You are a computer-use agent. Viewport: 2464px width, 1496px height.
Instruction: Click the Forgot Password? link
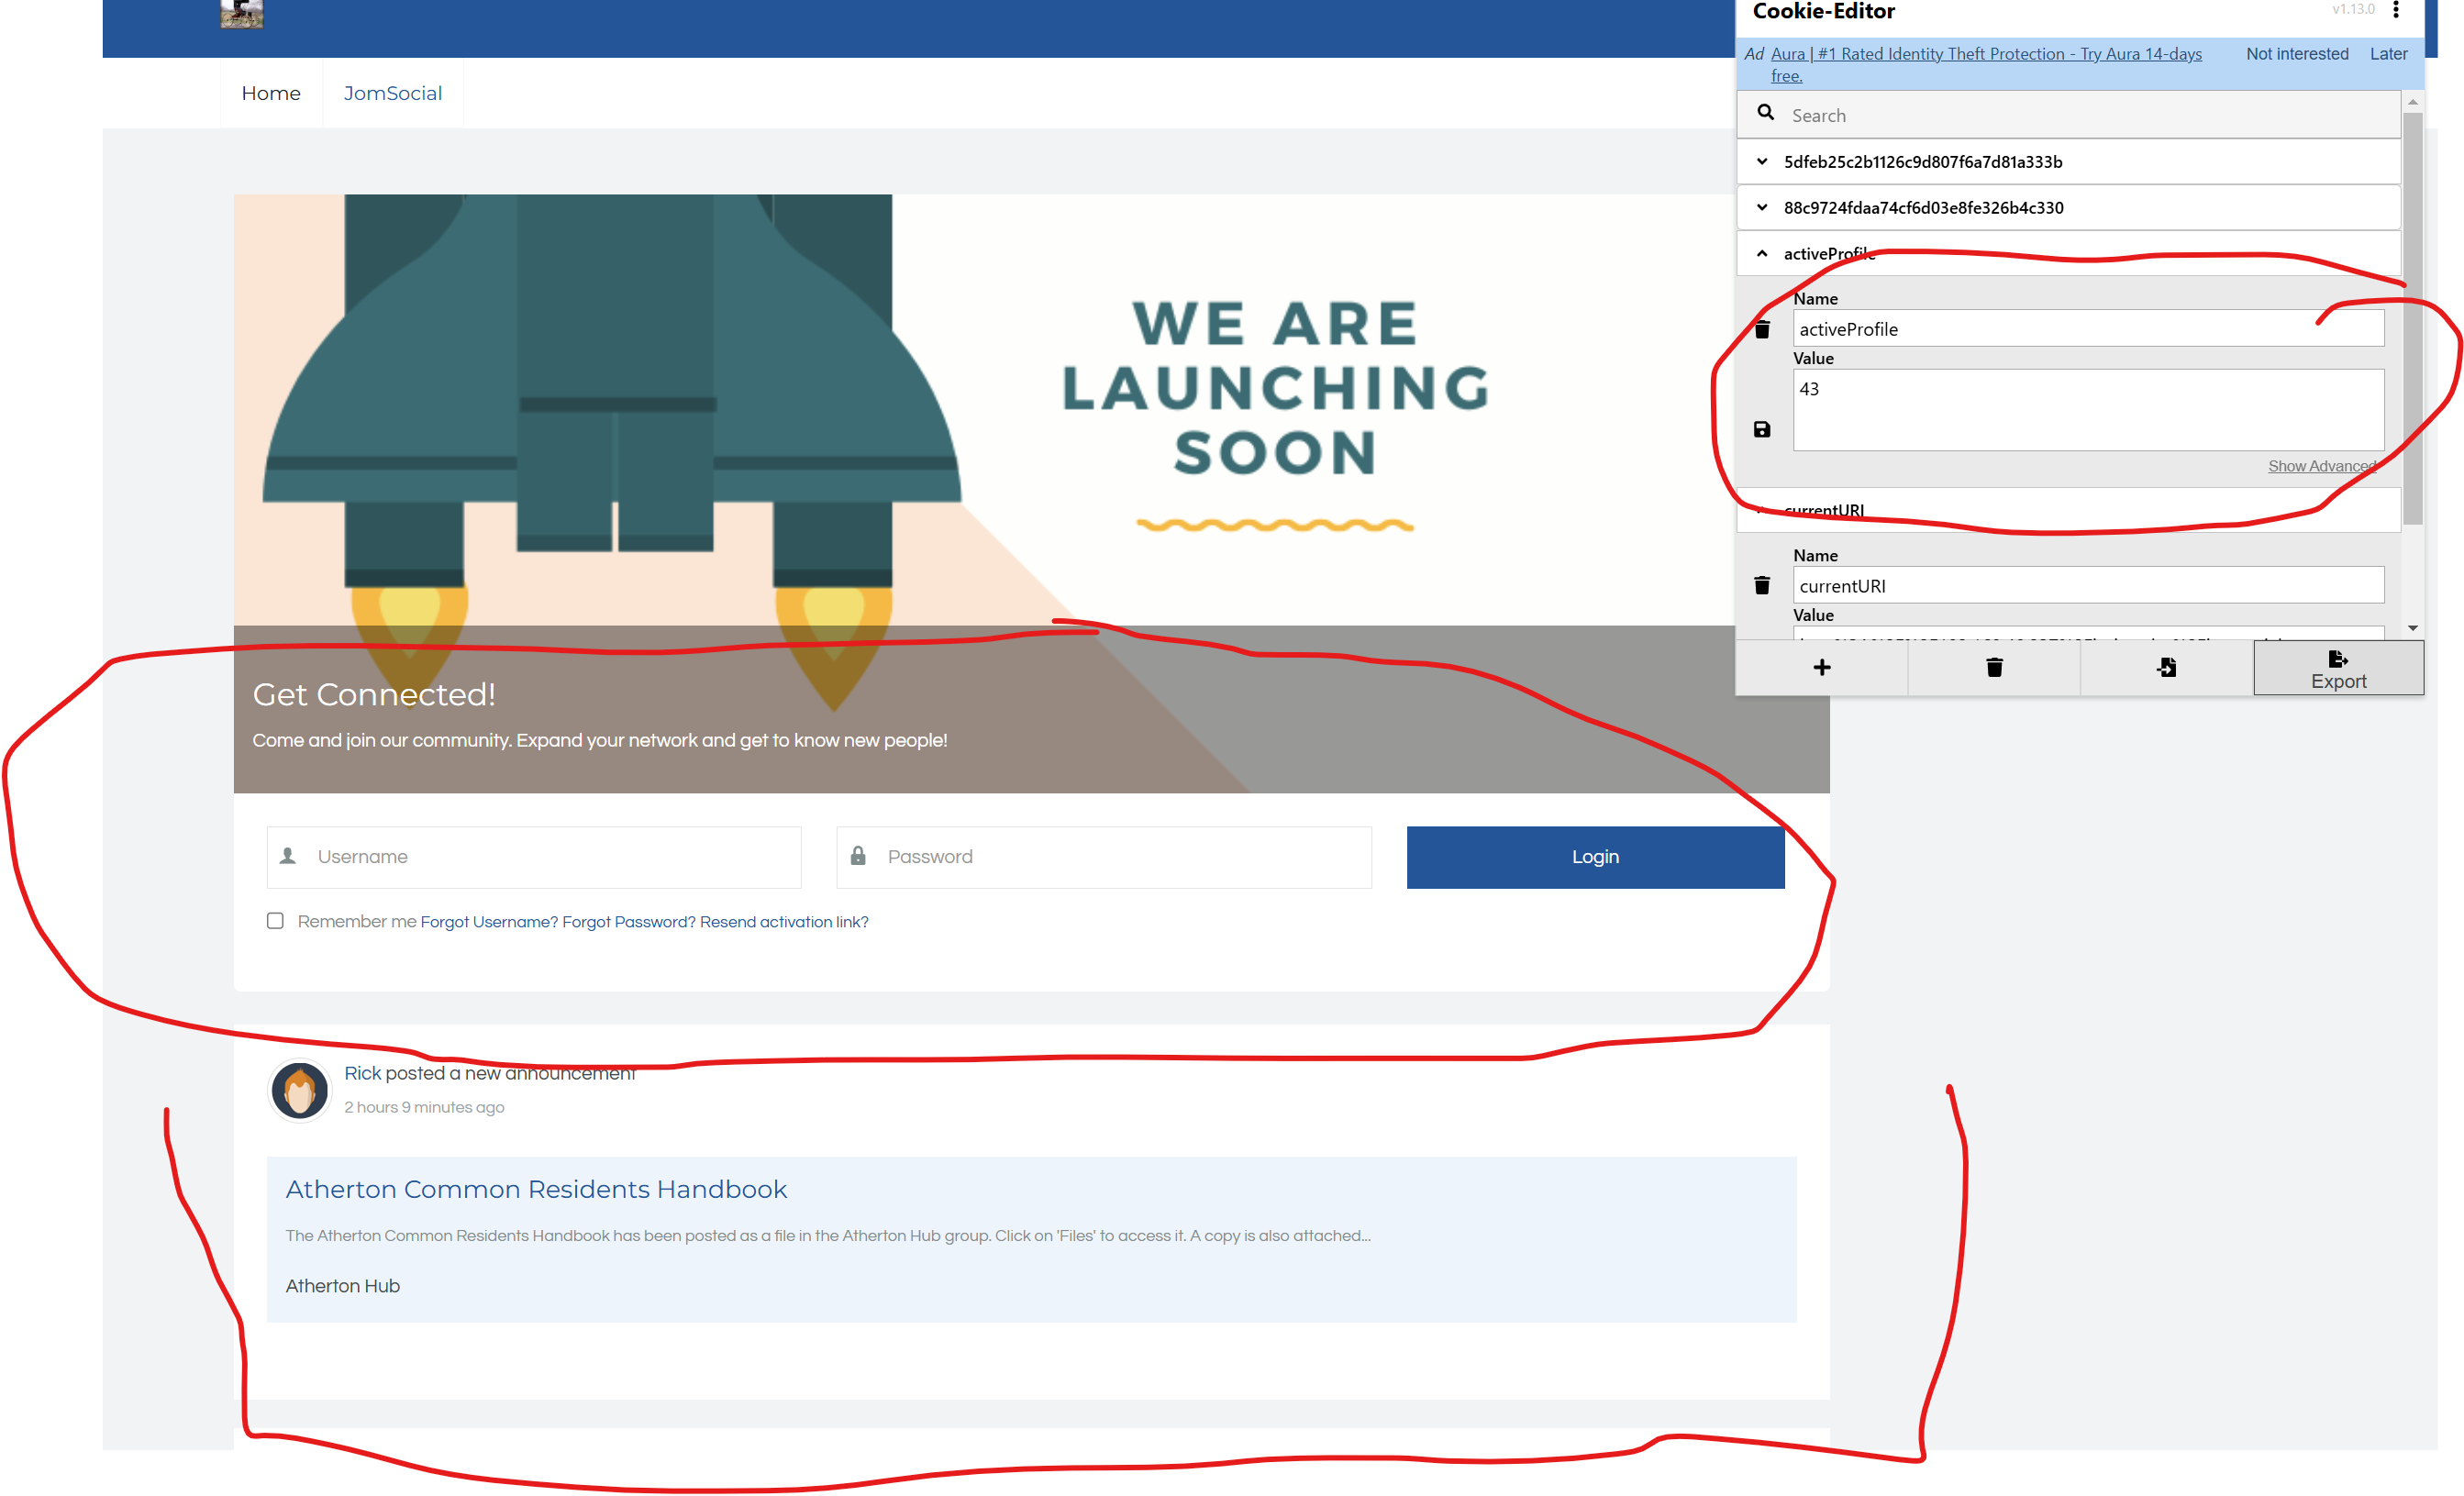click(x=628, y=922)
